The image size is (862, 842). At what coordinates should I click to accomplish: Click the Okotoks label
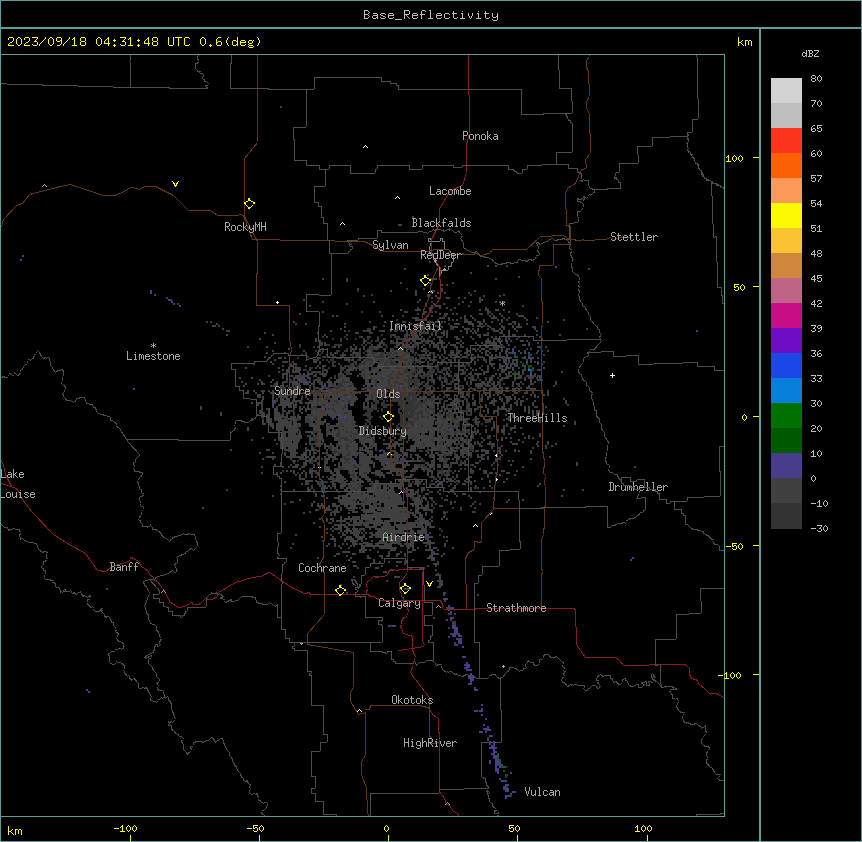click(x=412, y=700)
